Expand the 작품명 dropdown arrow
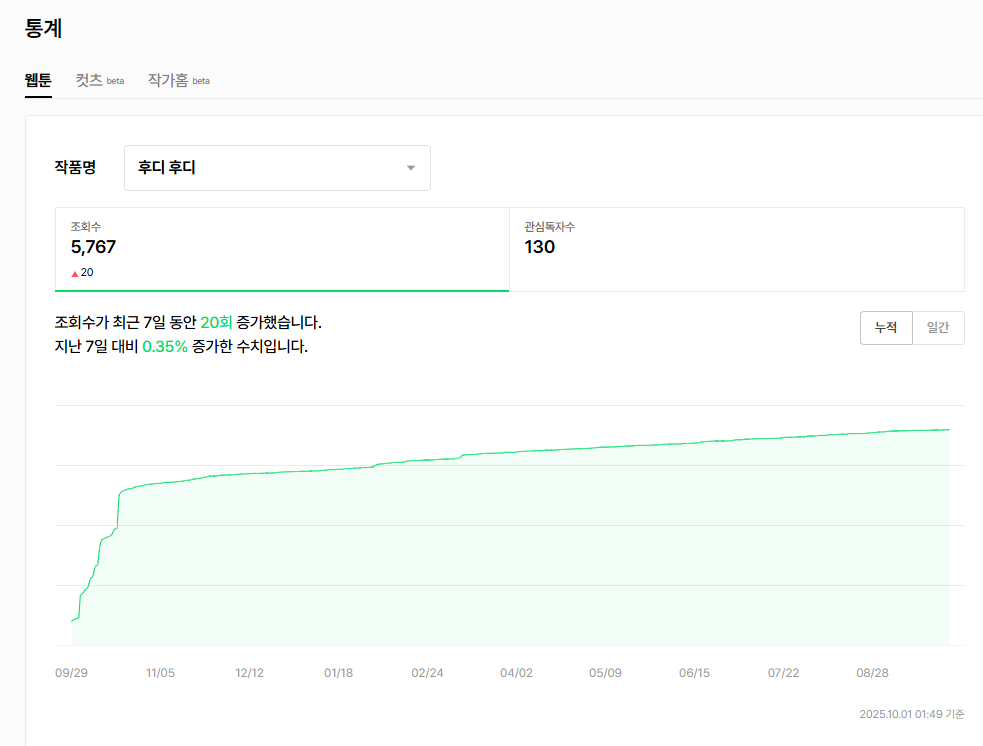This screenshot has height=746, width=983. [410, 168]
